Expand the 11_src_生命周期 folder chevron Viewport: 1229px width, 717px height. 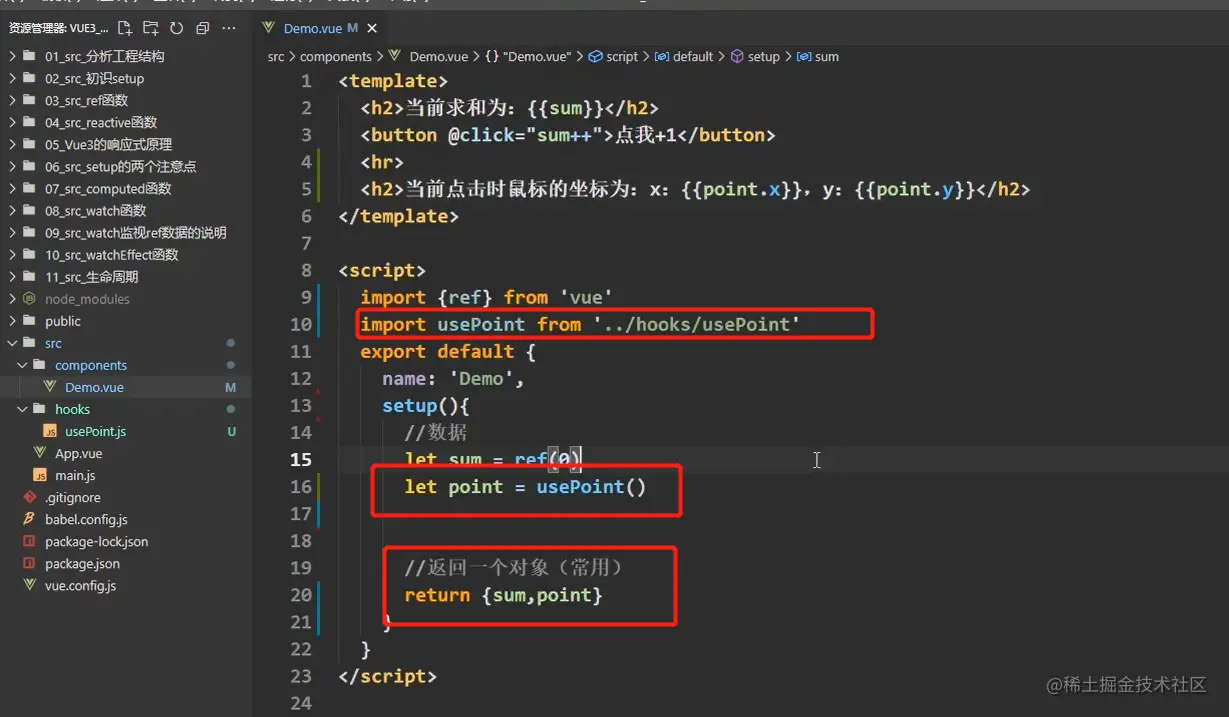(x=12, y=277)
